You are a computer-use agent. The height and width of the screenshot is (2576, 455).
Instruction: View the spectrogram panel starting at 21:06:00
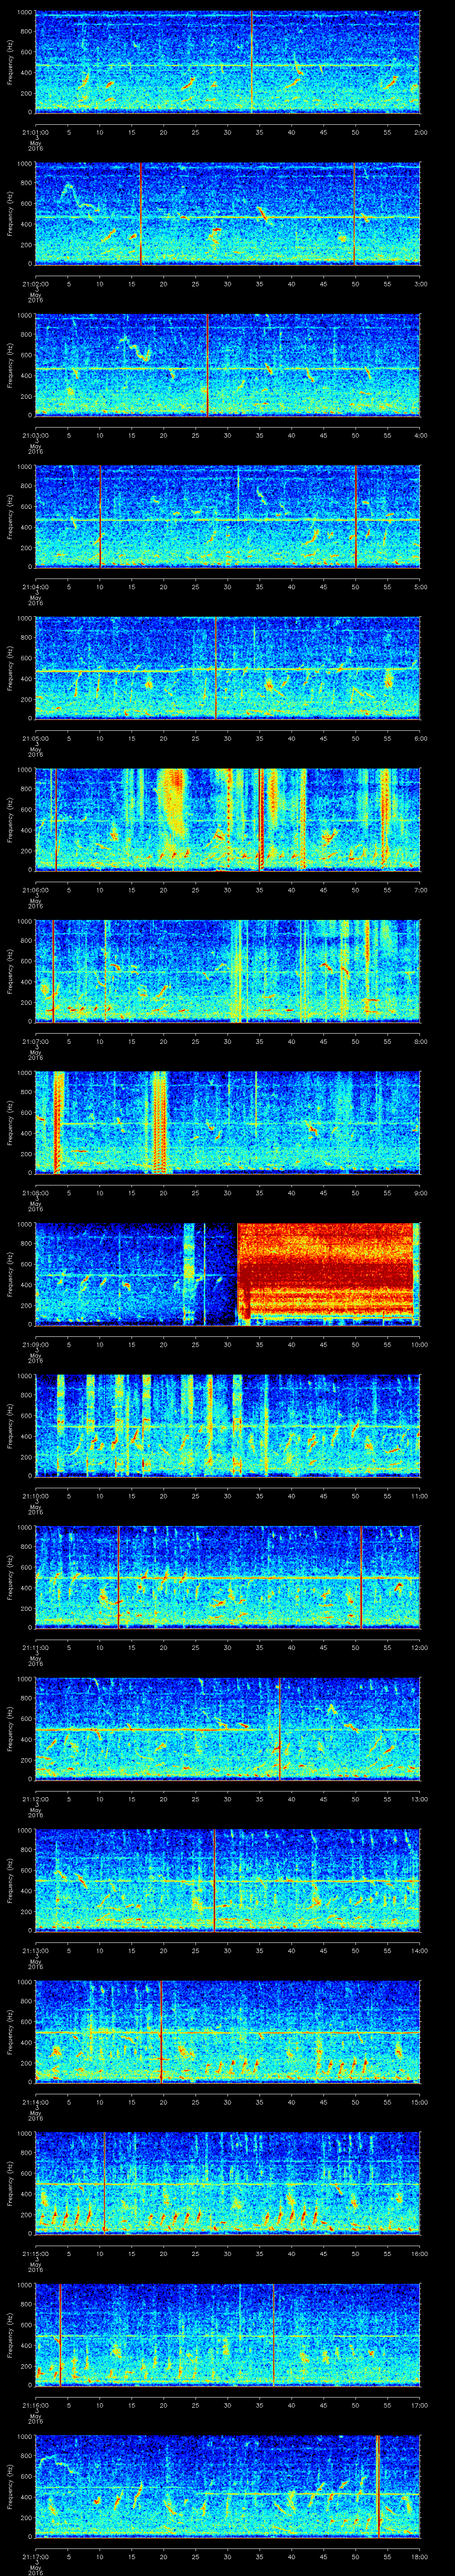coord(227,819)
